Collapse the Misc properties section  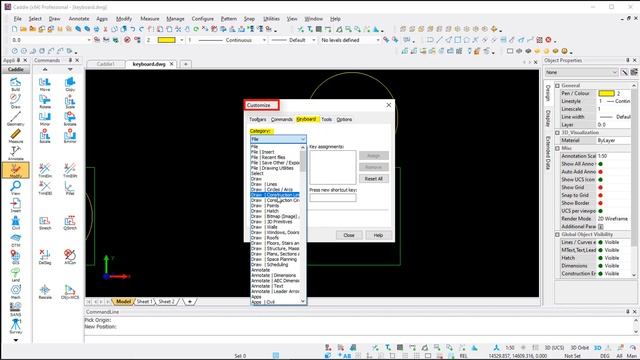click(x=557, y=148)
